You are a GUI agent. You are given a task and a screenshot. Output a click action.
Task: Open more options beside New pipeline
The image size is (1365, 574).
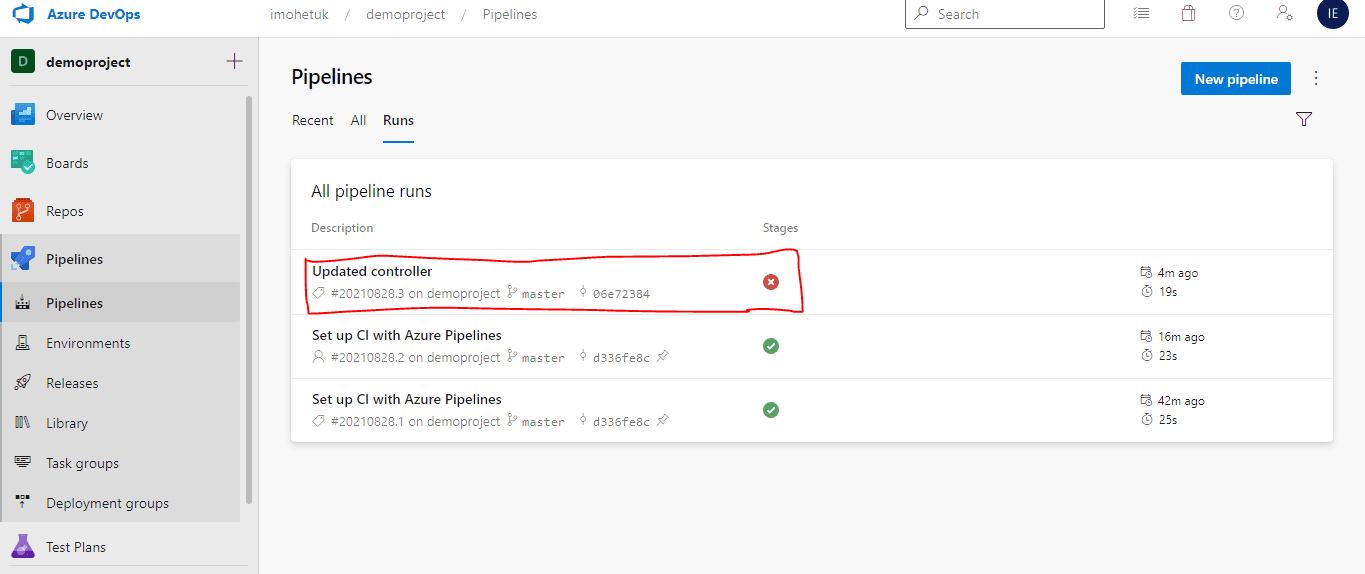1316,78
